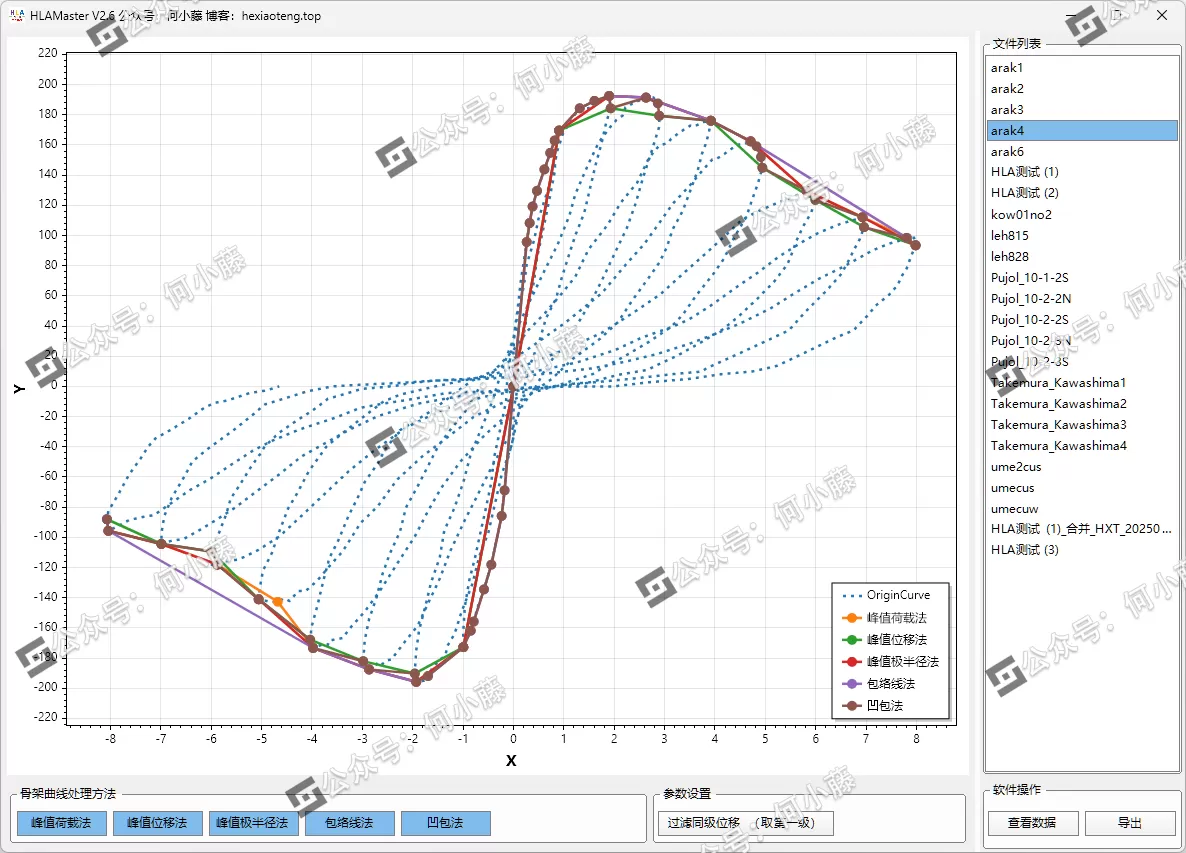1186x853 pixels.
Task: Toggle the 包络线法 method button
Action: coord(349,823)
